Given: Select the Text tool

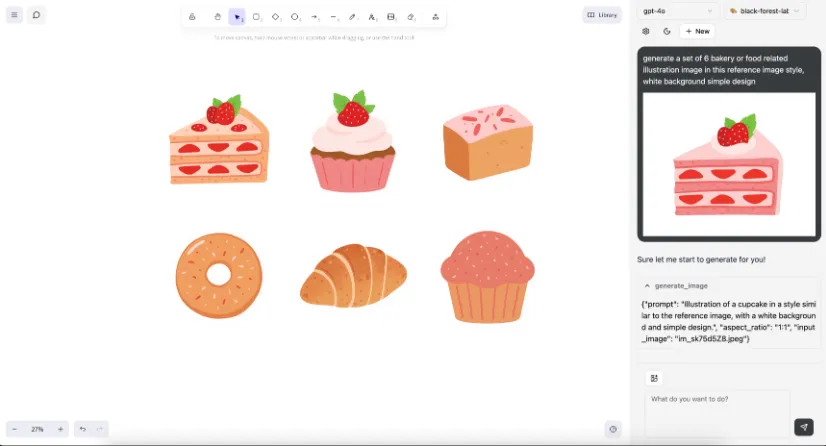Looking at the screenshot, I should click(x=372, y=17).
